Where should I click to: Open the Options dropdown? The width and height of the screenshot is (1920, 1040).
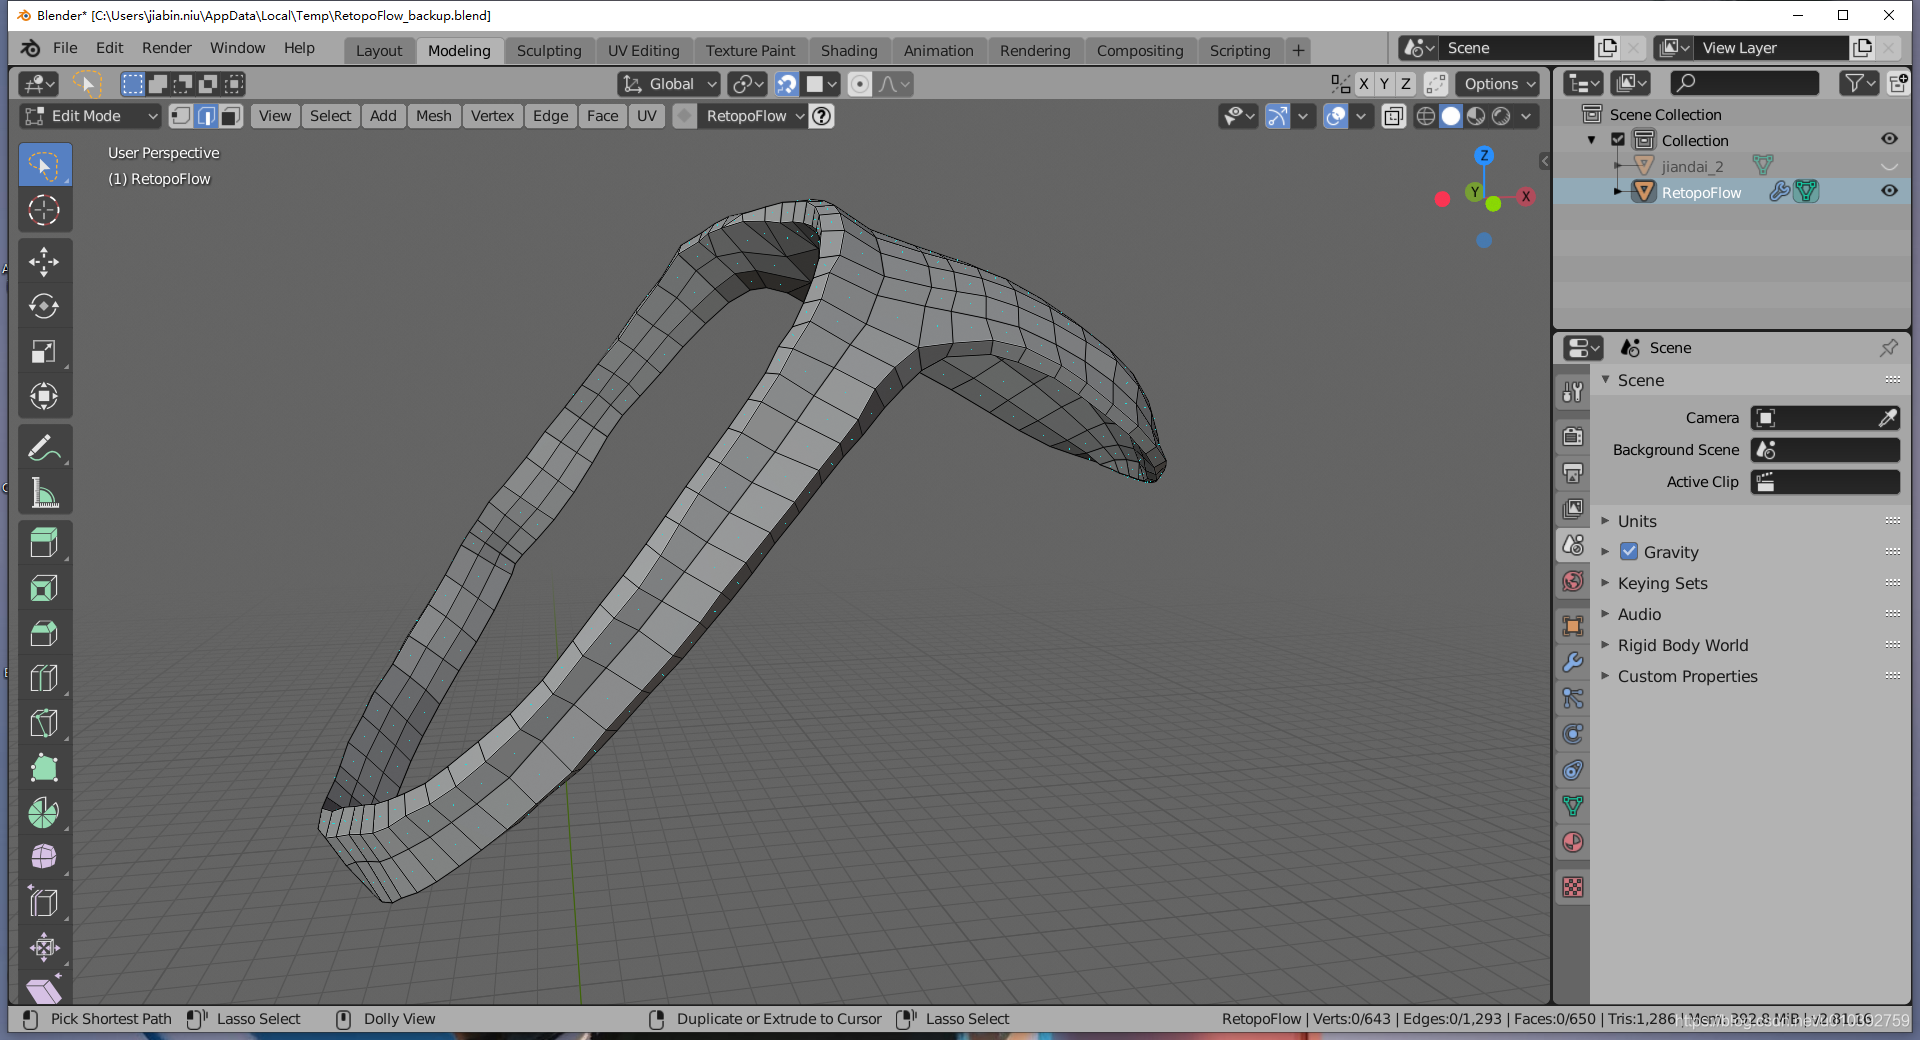coord(1498,84)
